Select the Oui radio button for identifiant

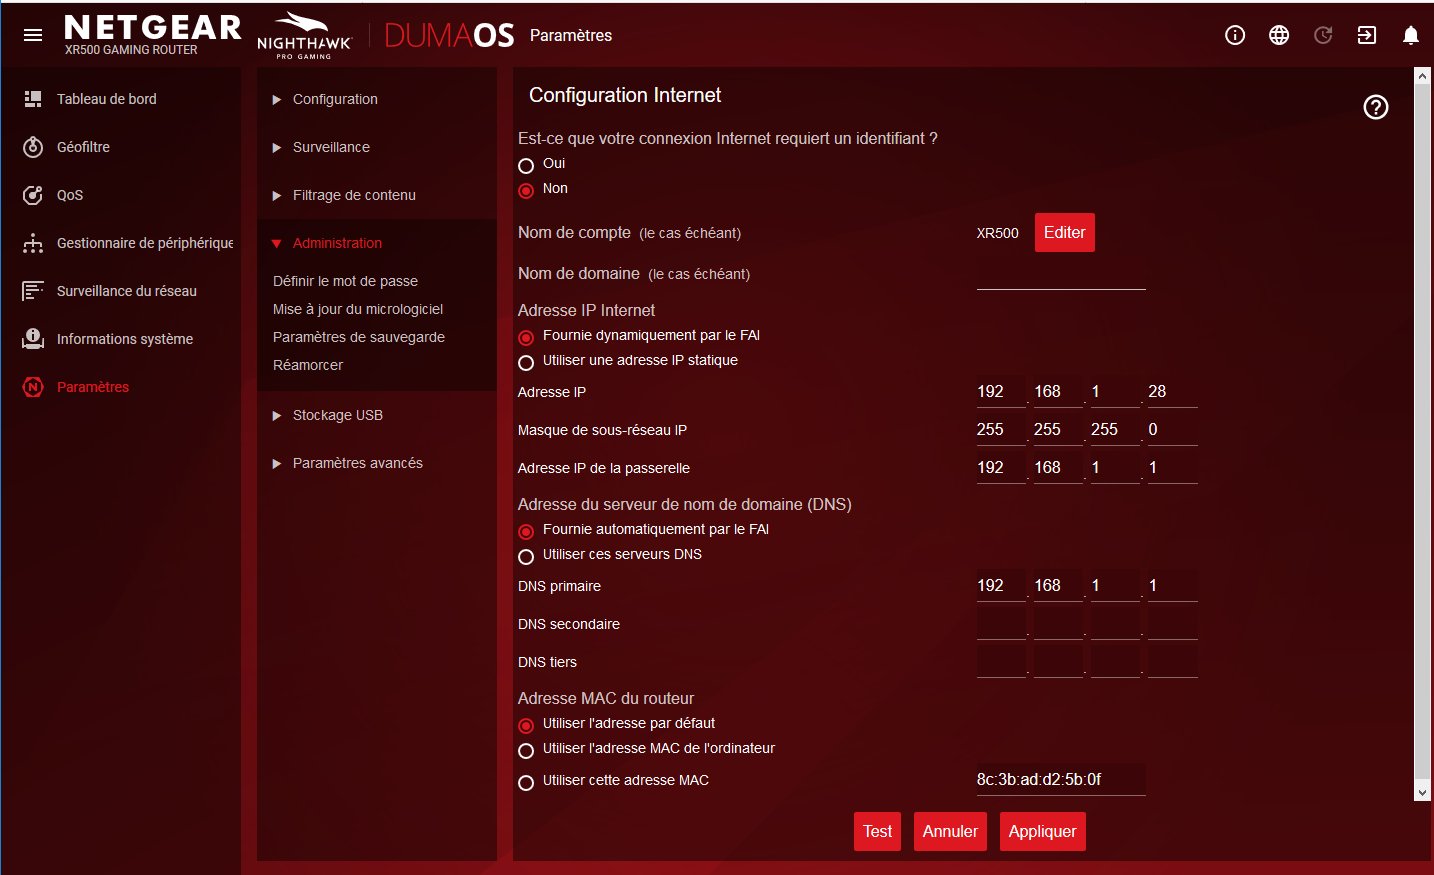coord(526,165)
